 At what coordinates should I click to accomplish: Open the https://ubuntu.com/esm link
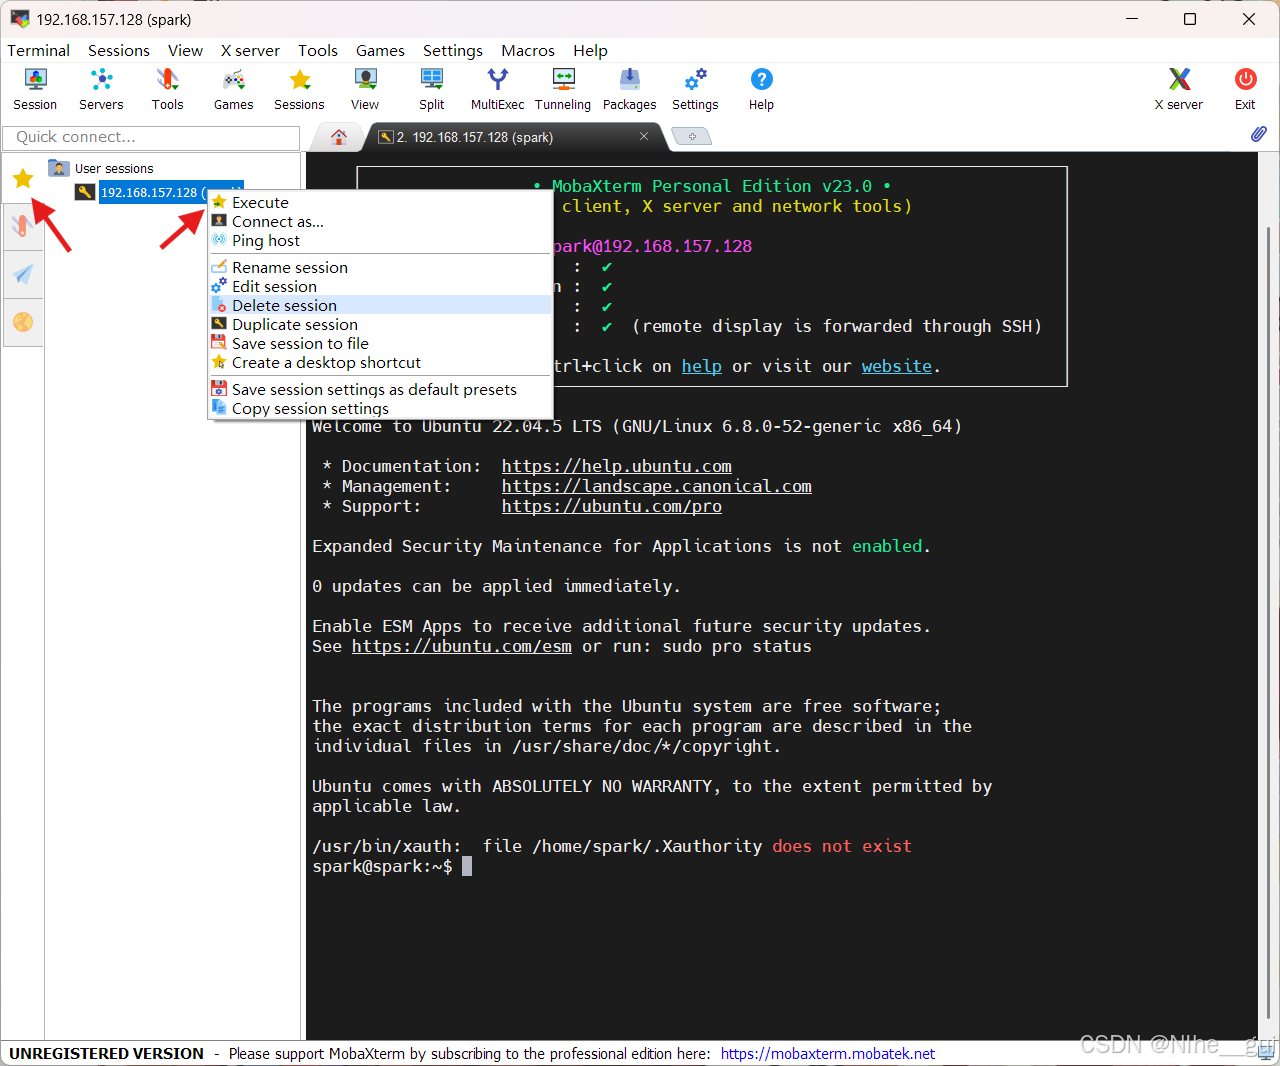point(461,646)
